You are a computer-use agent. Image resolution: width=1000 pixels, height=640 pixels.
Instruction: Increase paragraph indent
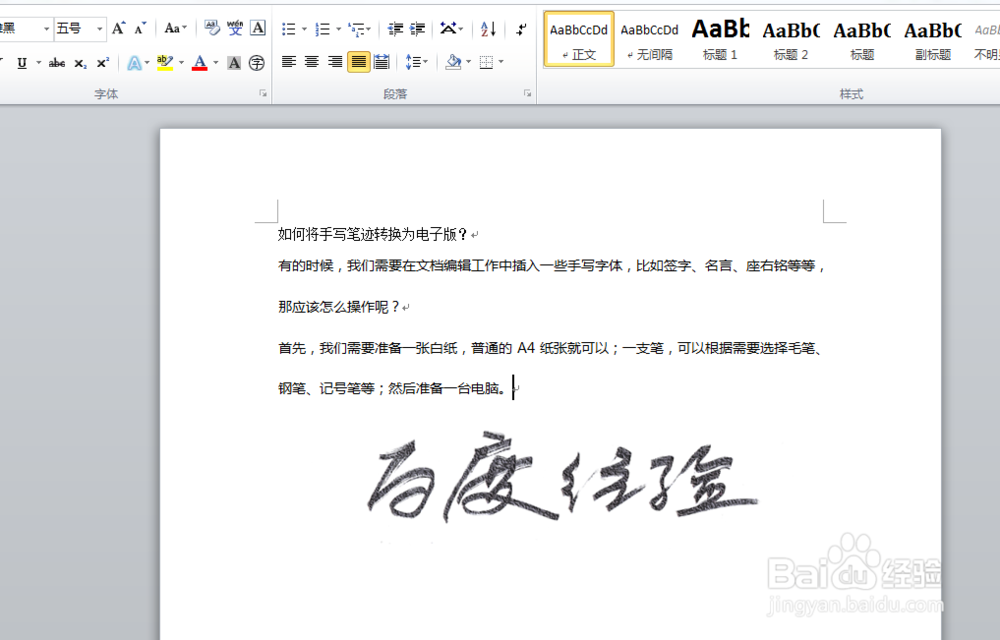point(417,29)
